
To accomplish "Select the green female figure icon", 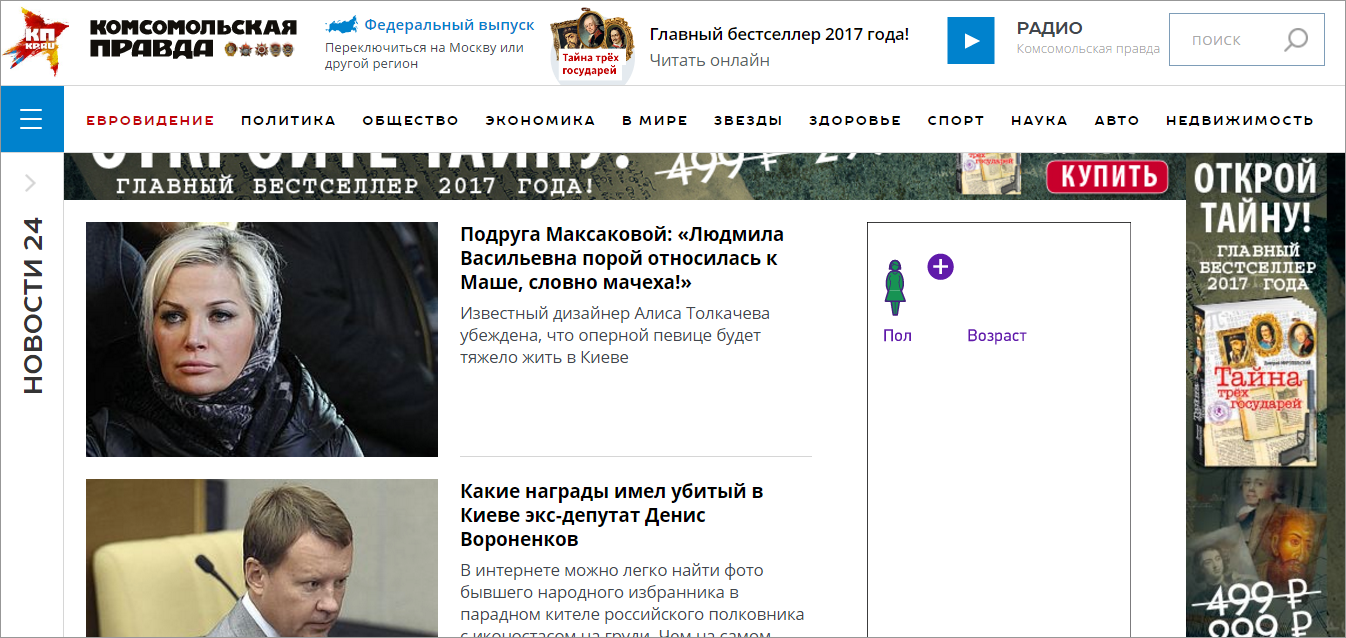I will click(895, 288).
